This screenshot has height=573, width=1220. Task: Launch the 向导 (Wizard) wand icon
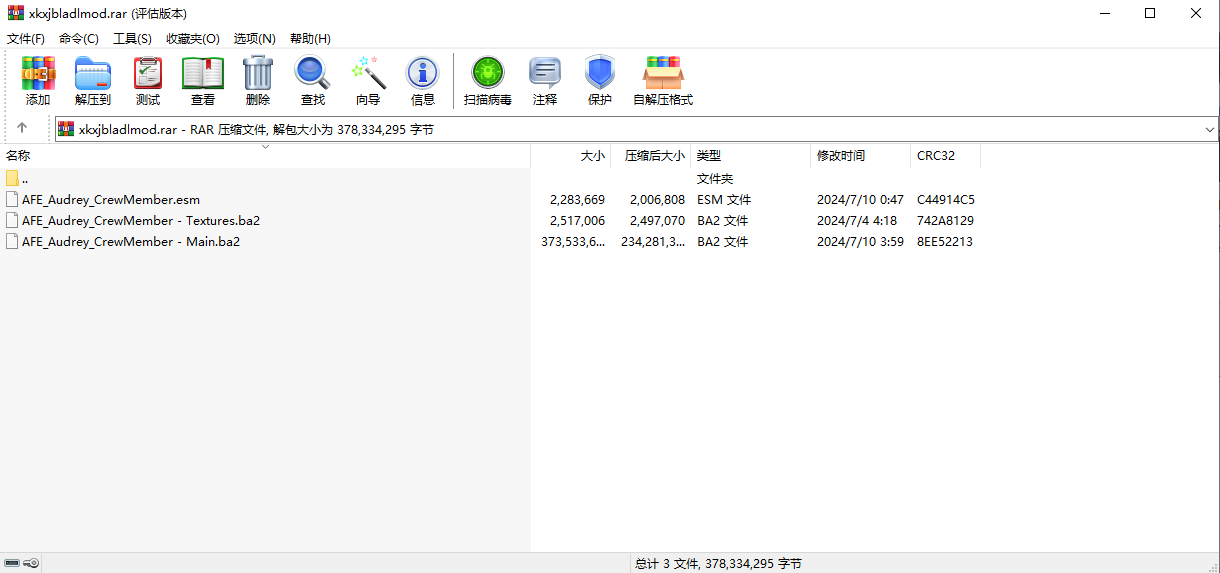[368, 73]
